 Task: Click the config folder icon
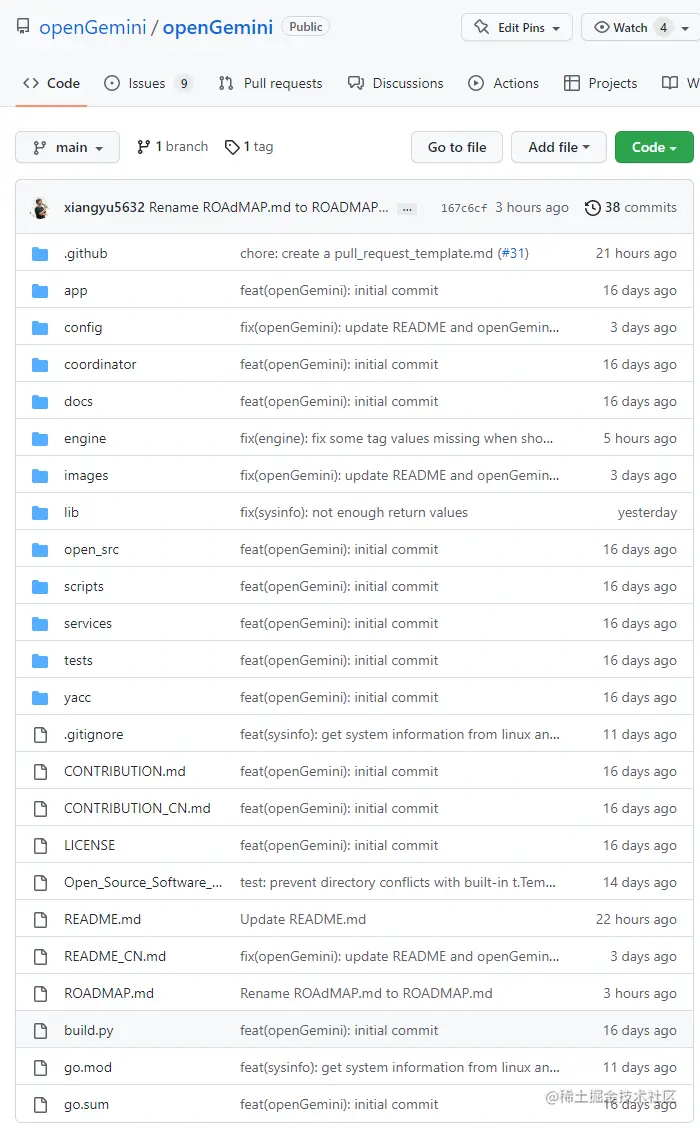click(40, 328)
